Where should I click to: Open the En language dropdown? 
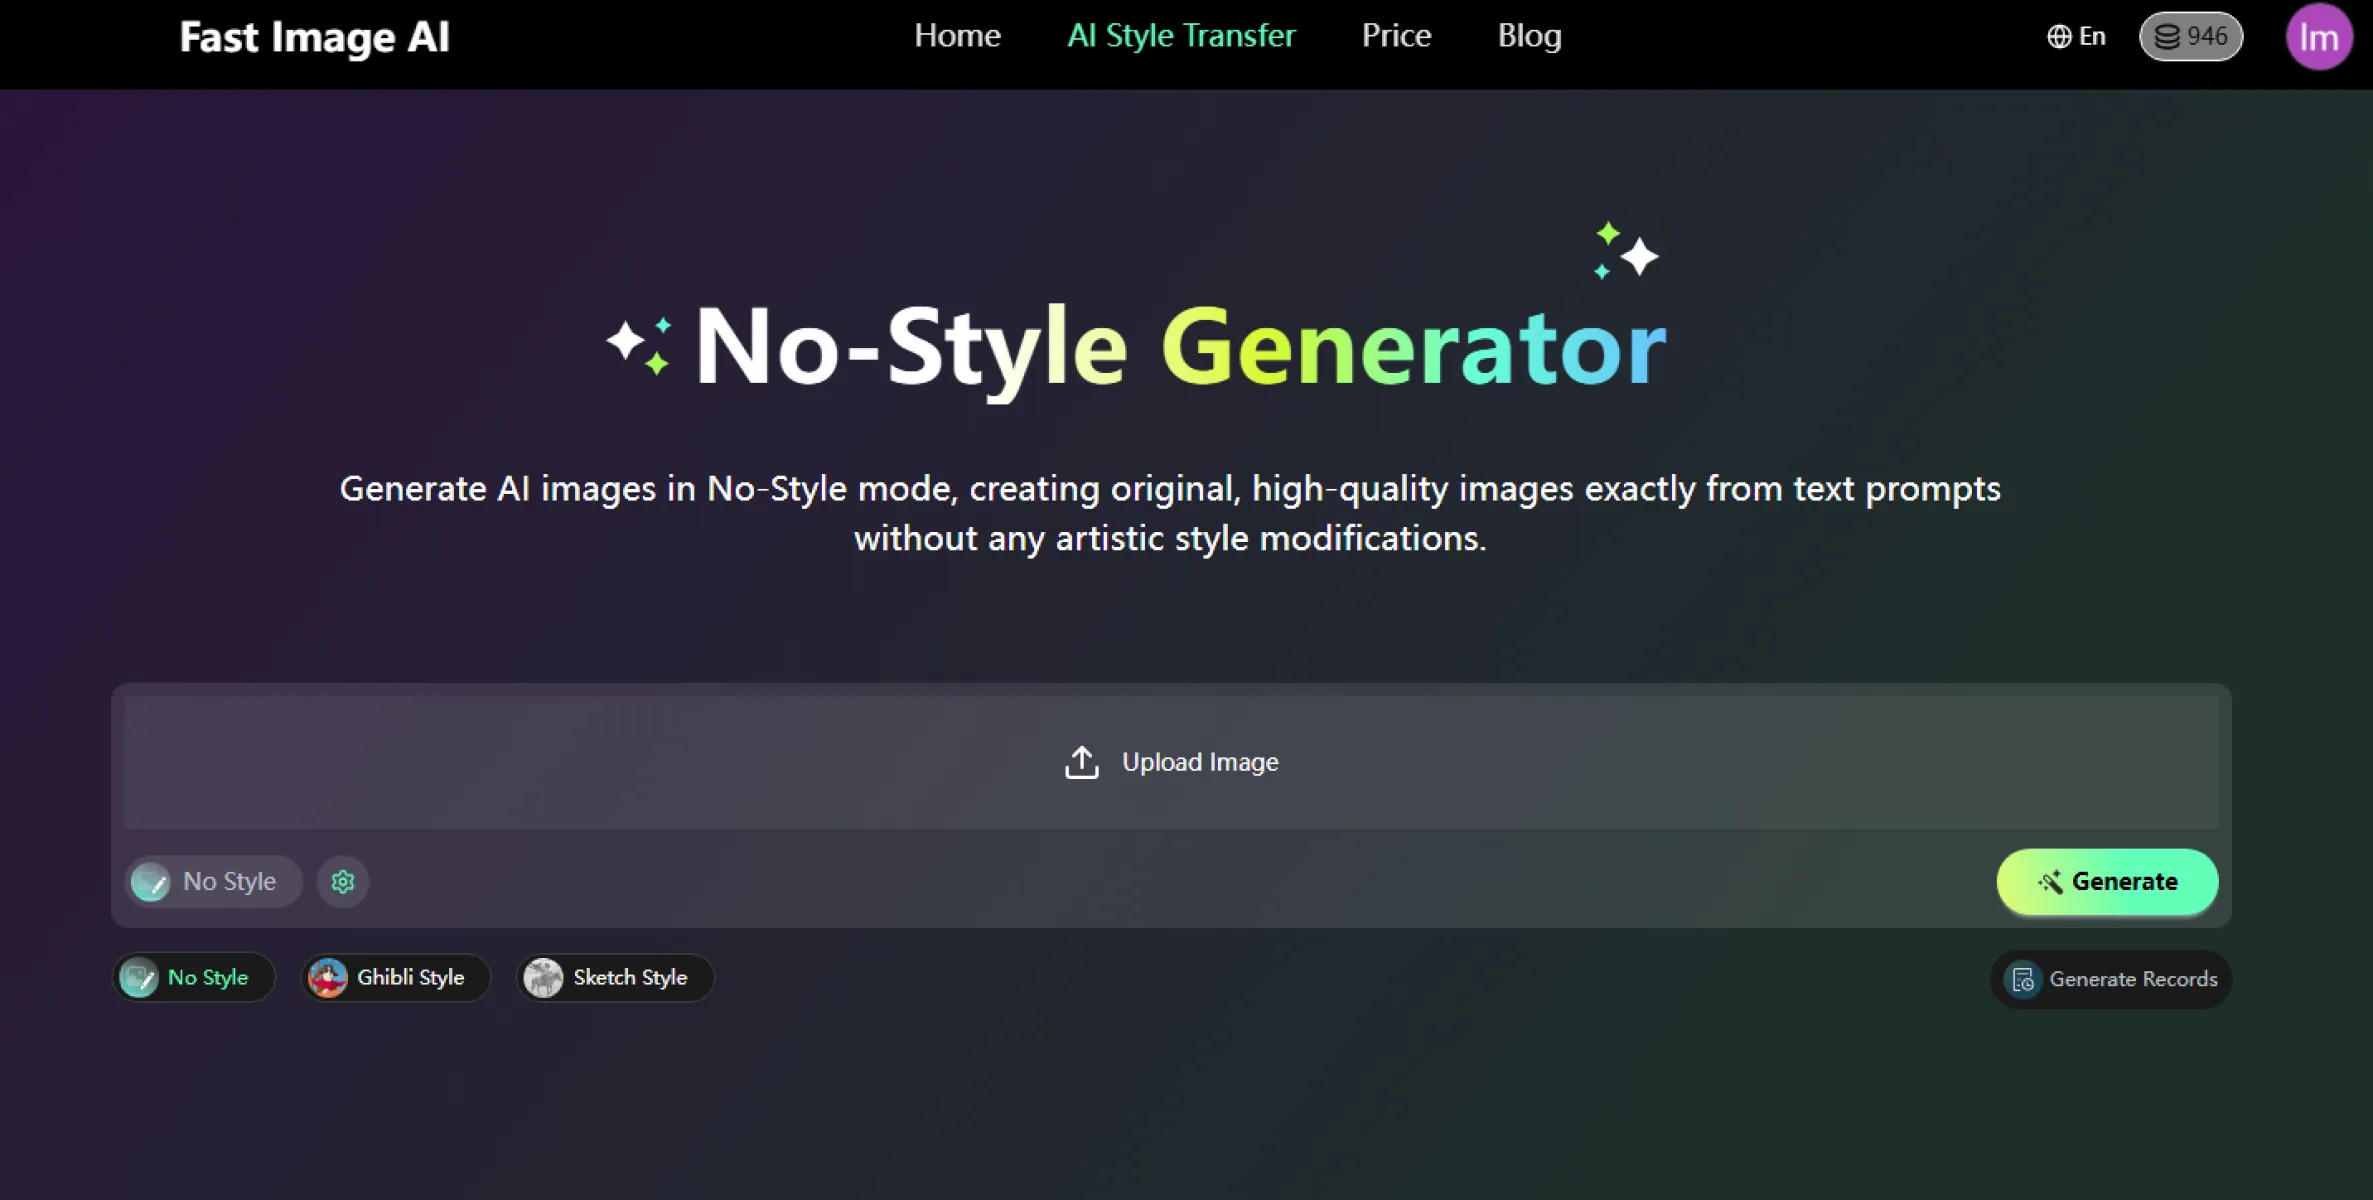tap(2091, 37)
